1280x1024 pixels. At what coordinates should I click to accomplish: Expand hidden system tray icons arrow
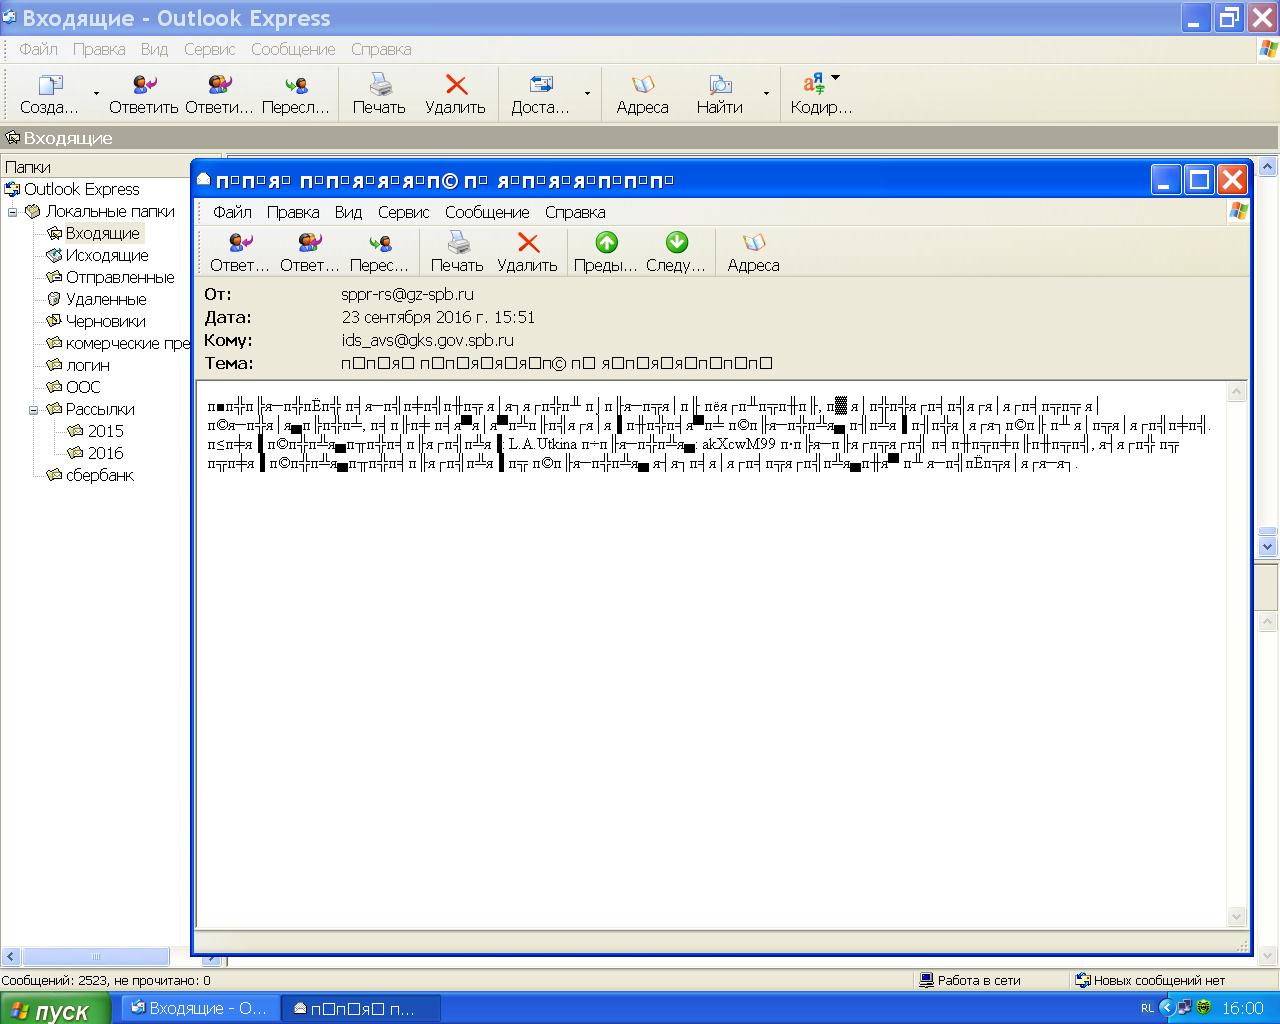pos(1166,1008)
